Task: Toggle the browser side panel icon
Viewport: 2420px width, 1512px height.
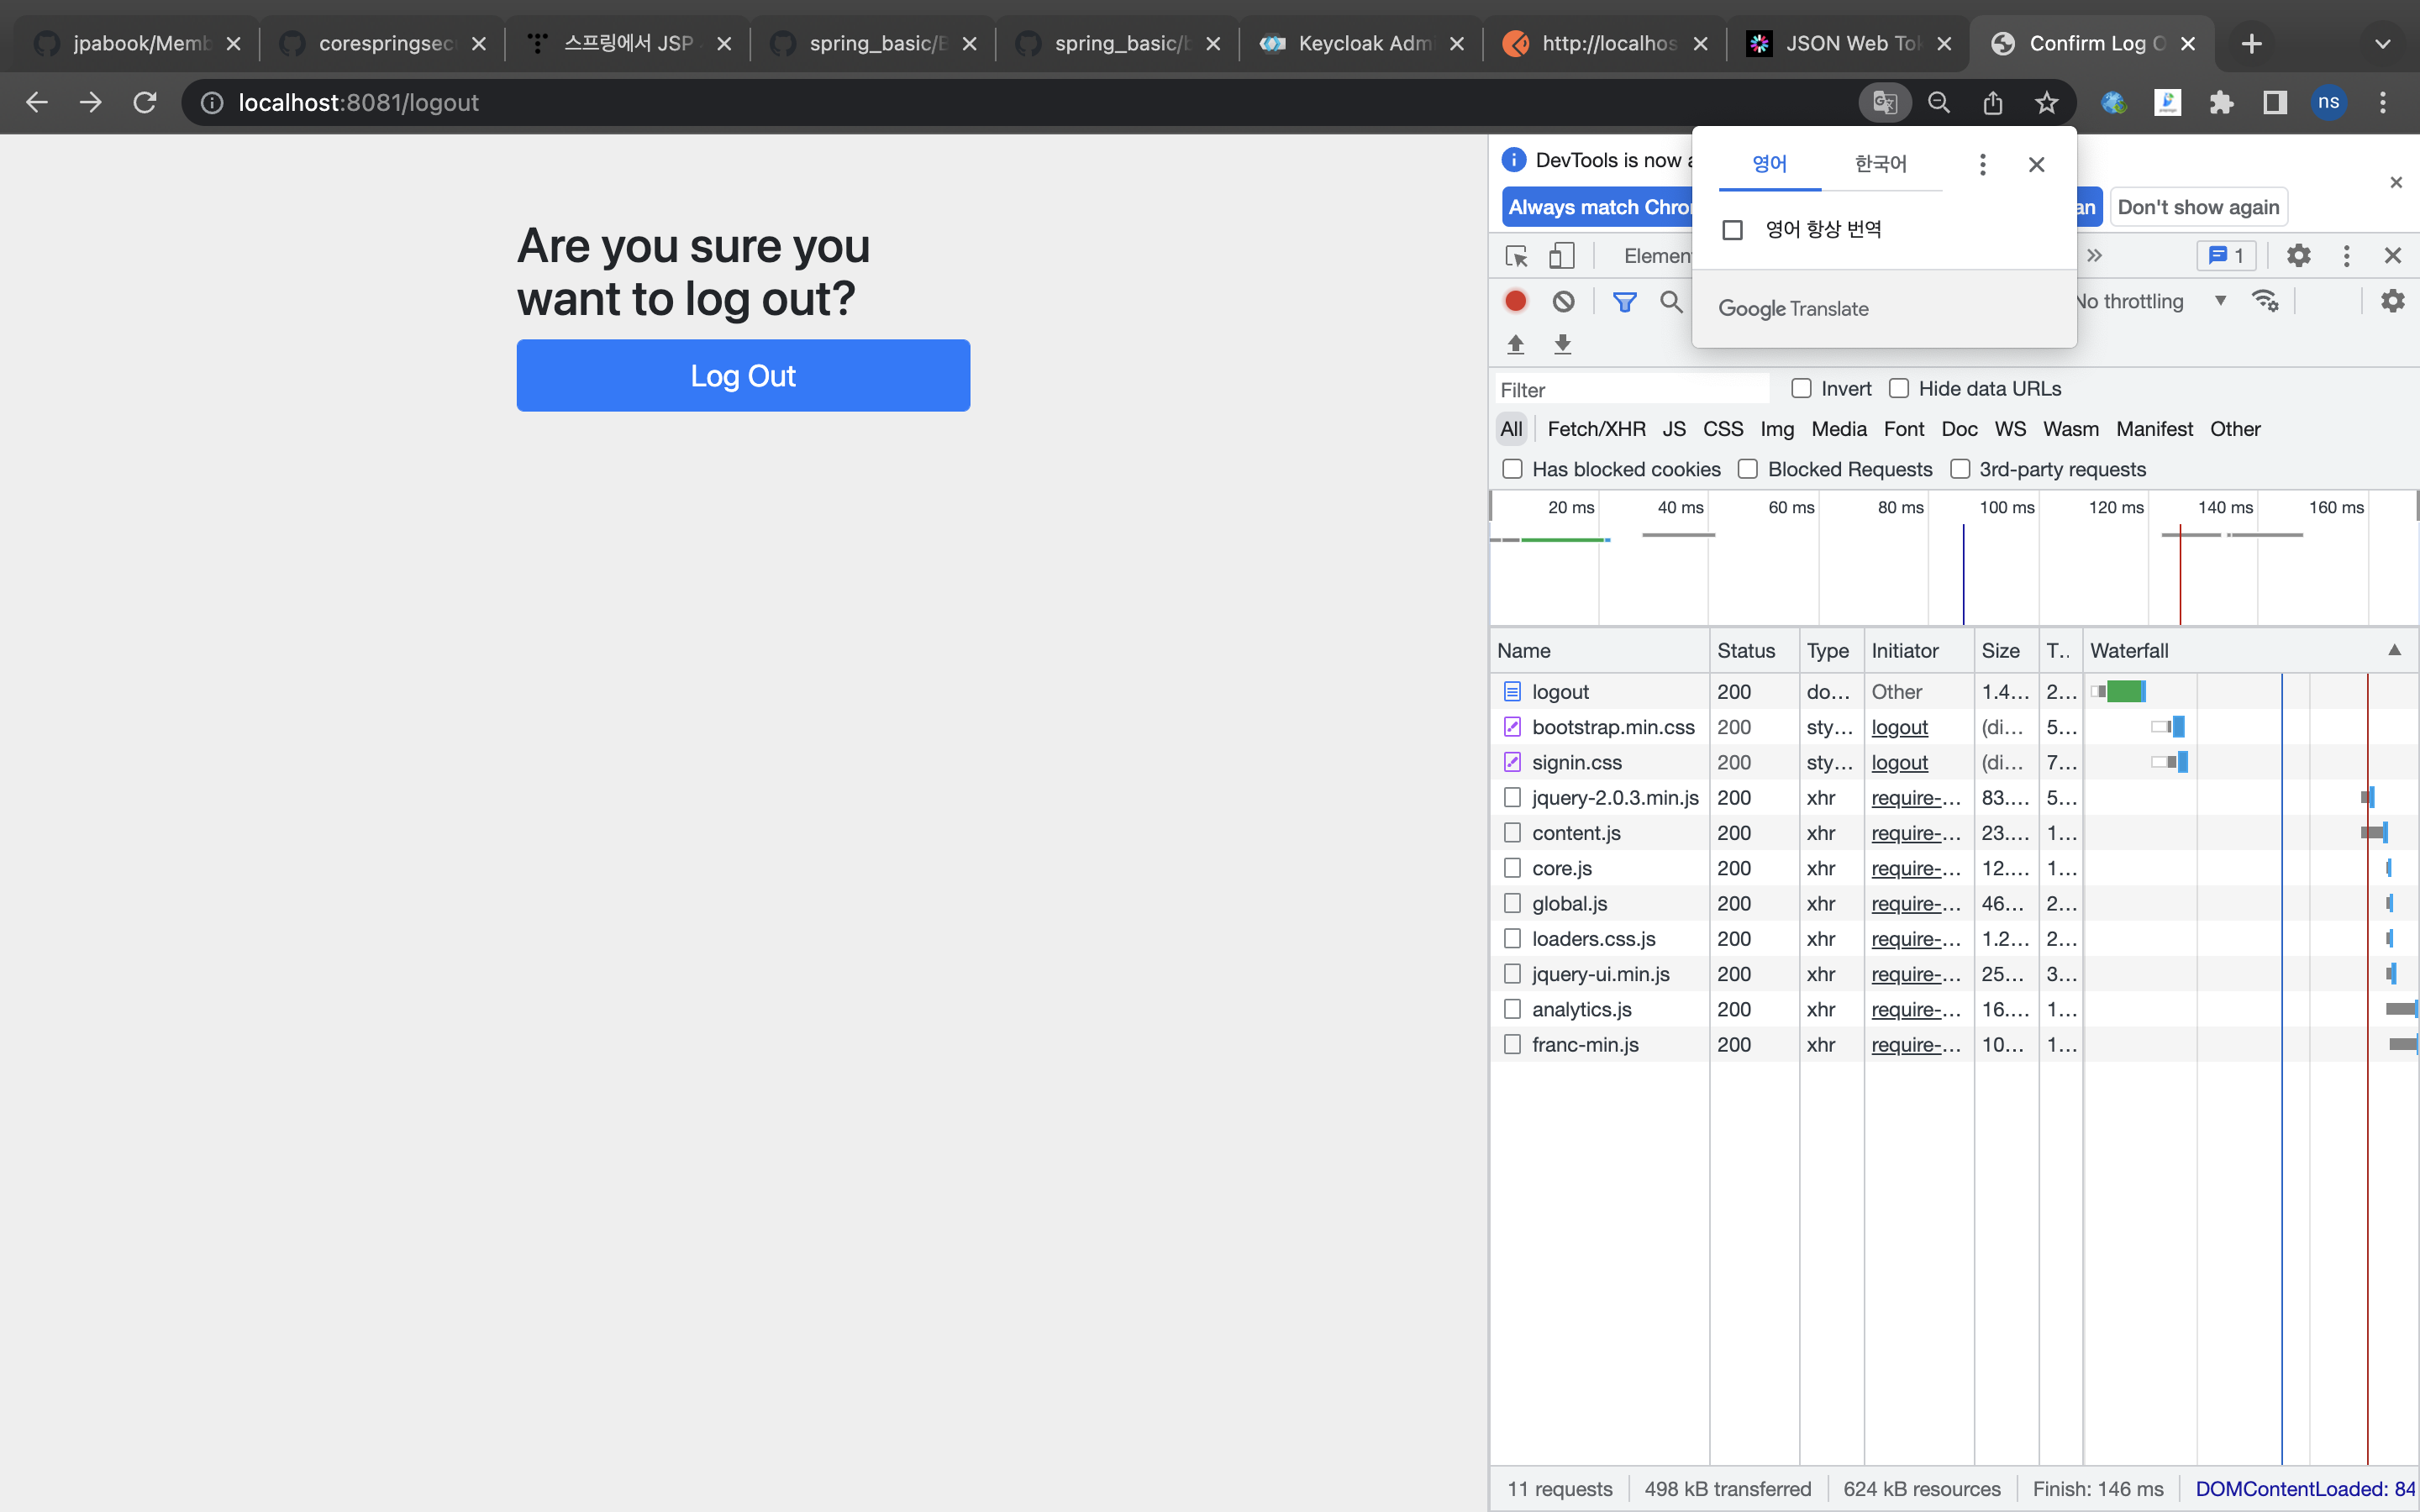Action: click(2275, 102)
